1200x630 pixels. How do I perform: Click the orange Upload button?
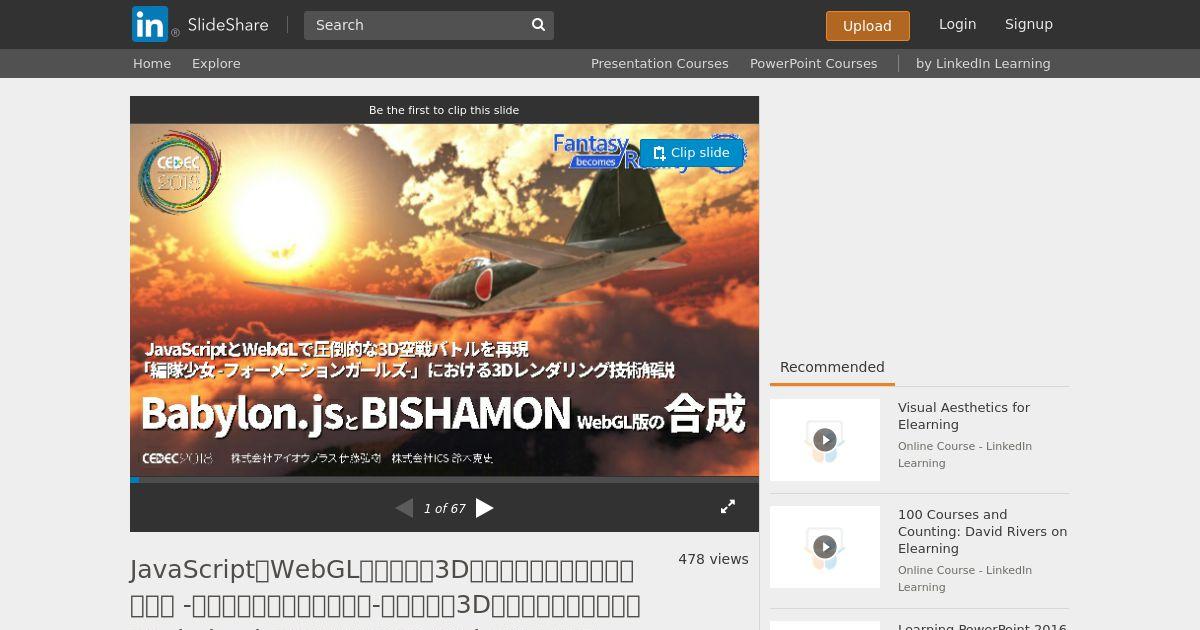[867, 26]
